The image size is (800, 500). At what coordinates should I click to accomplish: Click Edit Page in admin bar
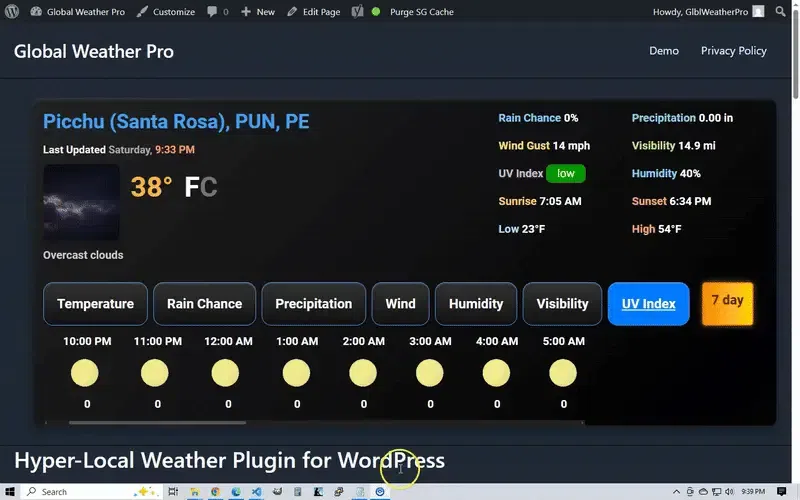(x=314, y=12)
